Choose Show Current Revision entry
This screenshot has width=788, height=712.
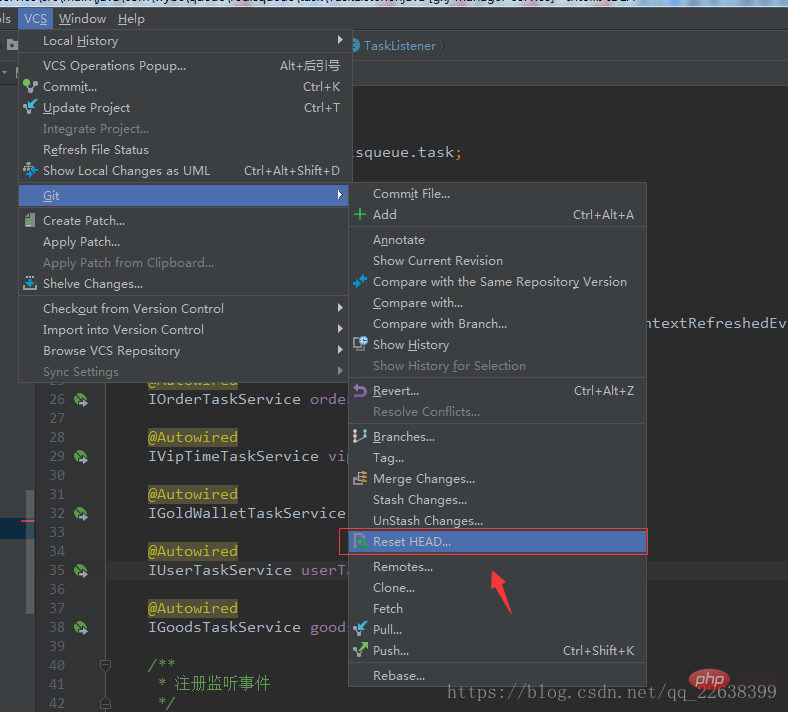point(497,261)
